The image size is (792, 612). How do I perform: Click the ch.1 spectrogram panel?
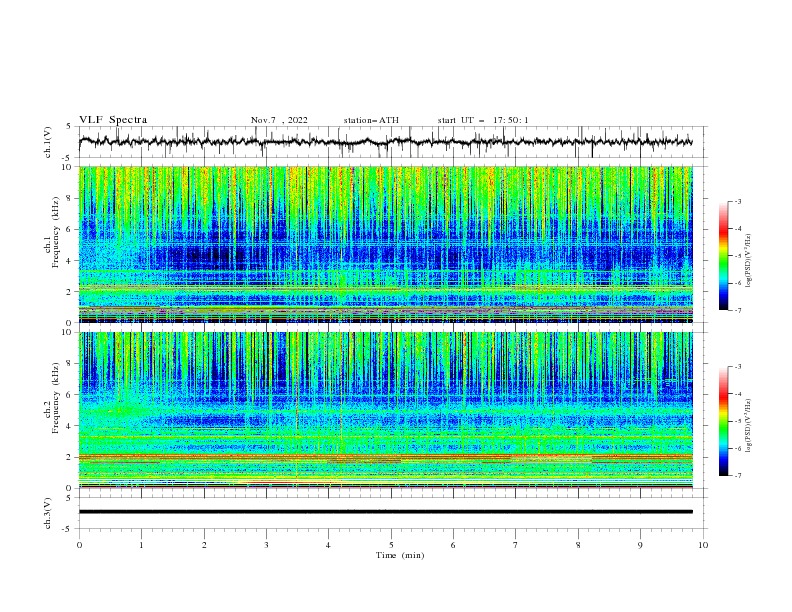pos(385,244)
